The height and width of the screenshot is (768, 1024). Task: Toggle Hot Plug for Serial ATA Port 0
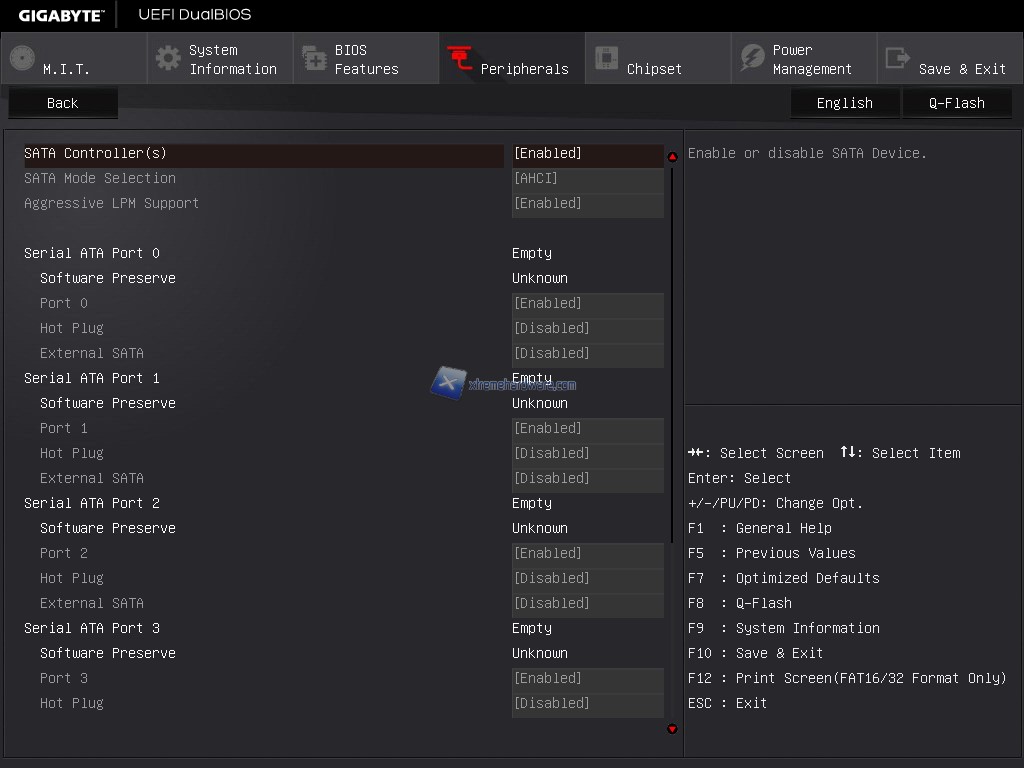587,329
